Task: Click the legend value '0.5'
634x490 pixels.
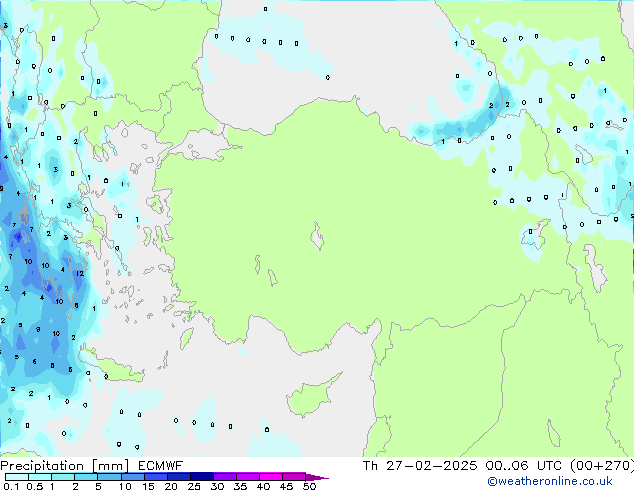Action: [35, 486]
